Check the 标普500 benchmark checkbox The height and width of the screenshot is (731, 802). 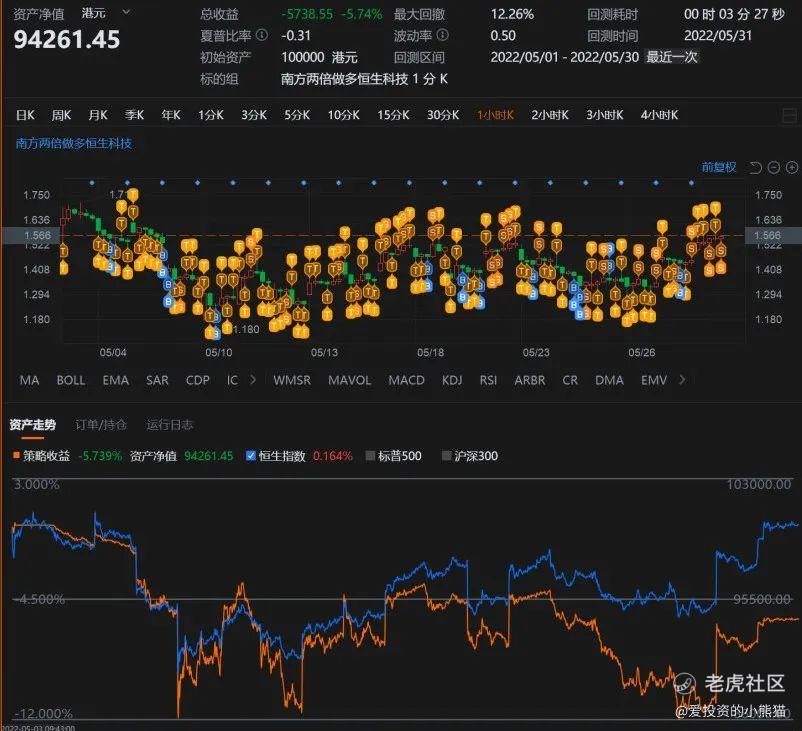tap(370, 455)
